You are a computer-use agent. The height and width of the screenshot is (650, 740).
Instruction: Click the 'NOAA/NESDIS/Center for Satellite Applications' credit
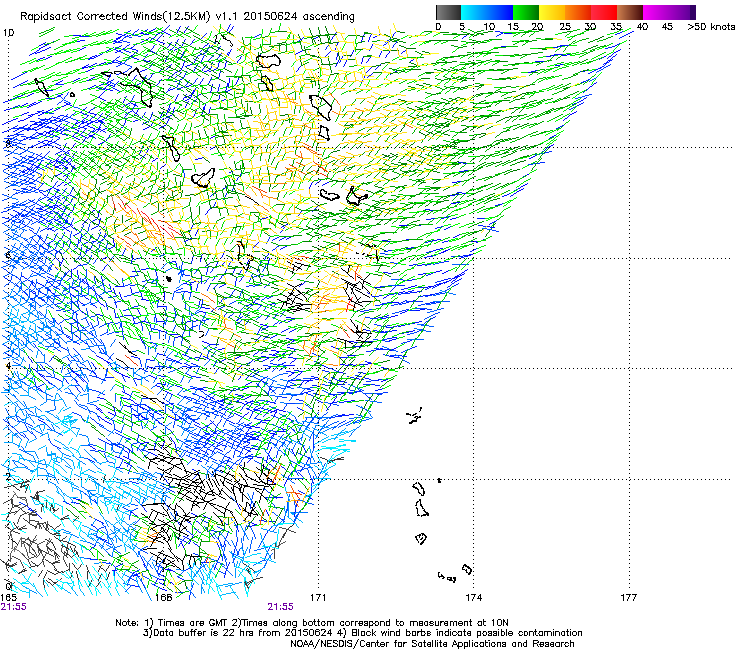point(432,644)
